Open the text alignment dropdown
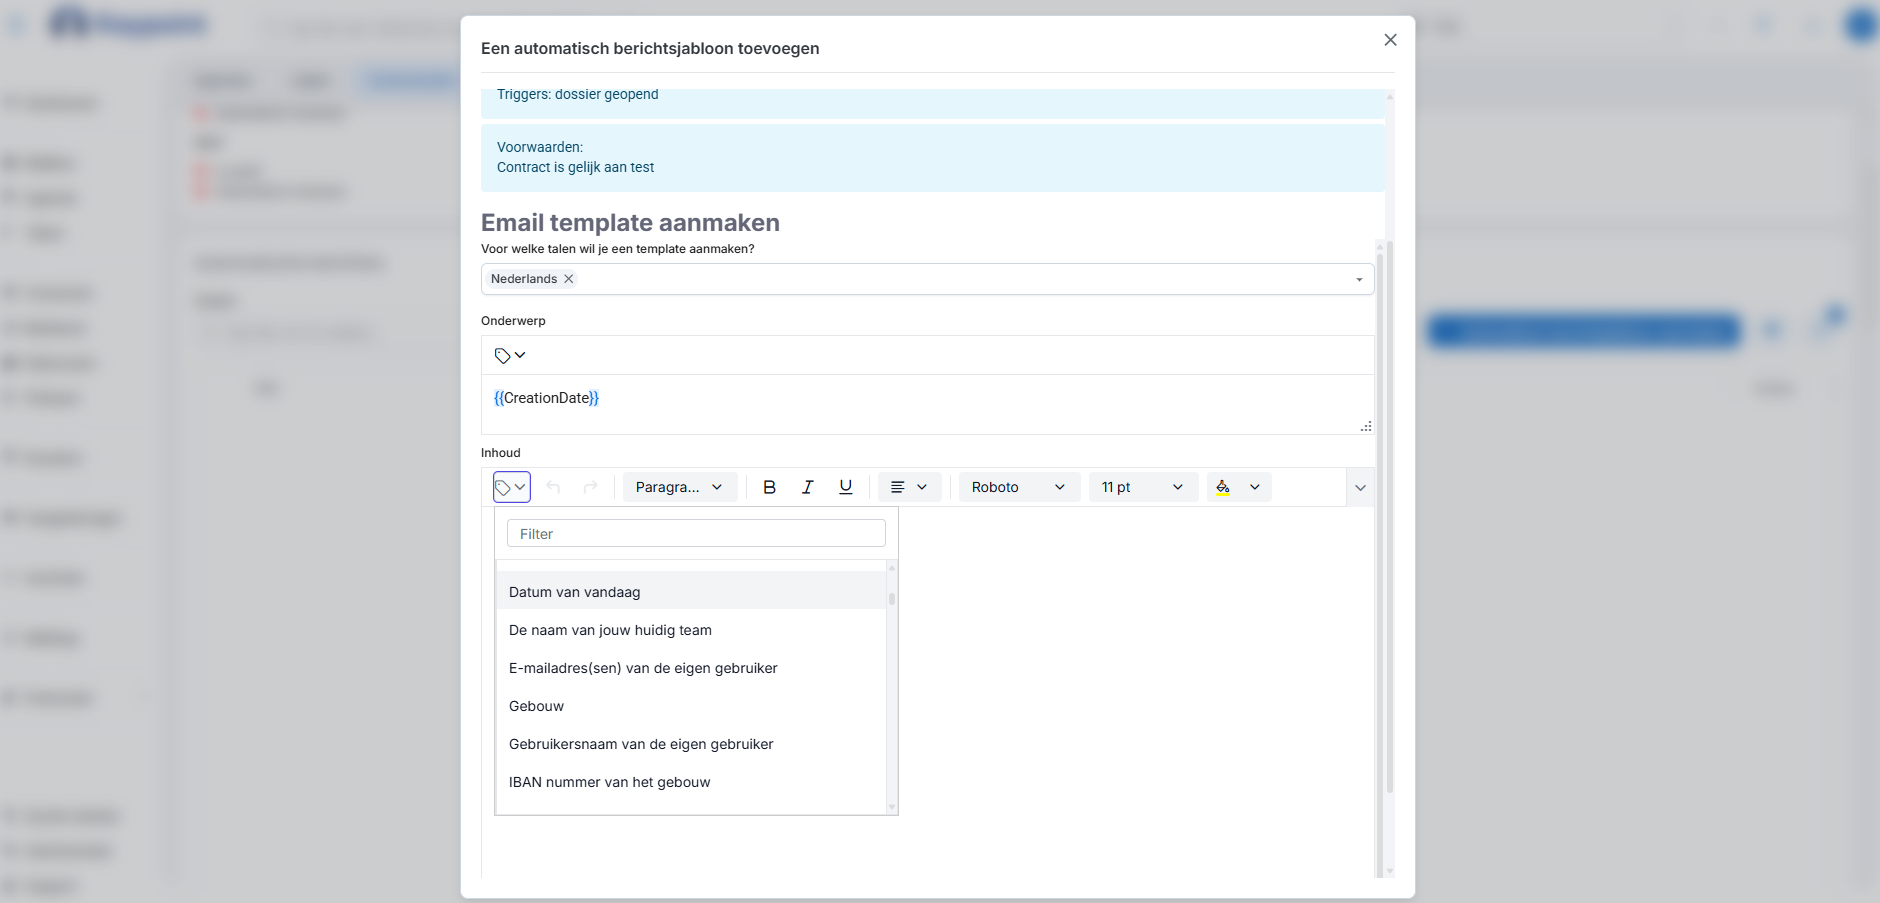This screenshot has width=1880, height=903. pos(909,487)
